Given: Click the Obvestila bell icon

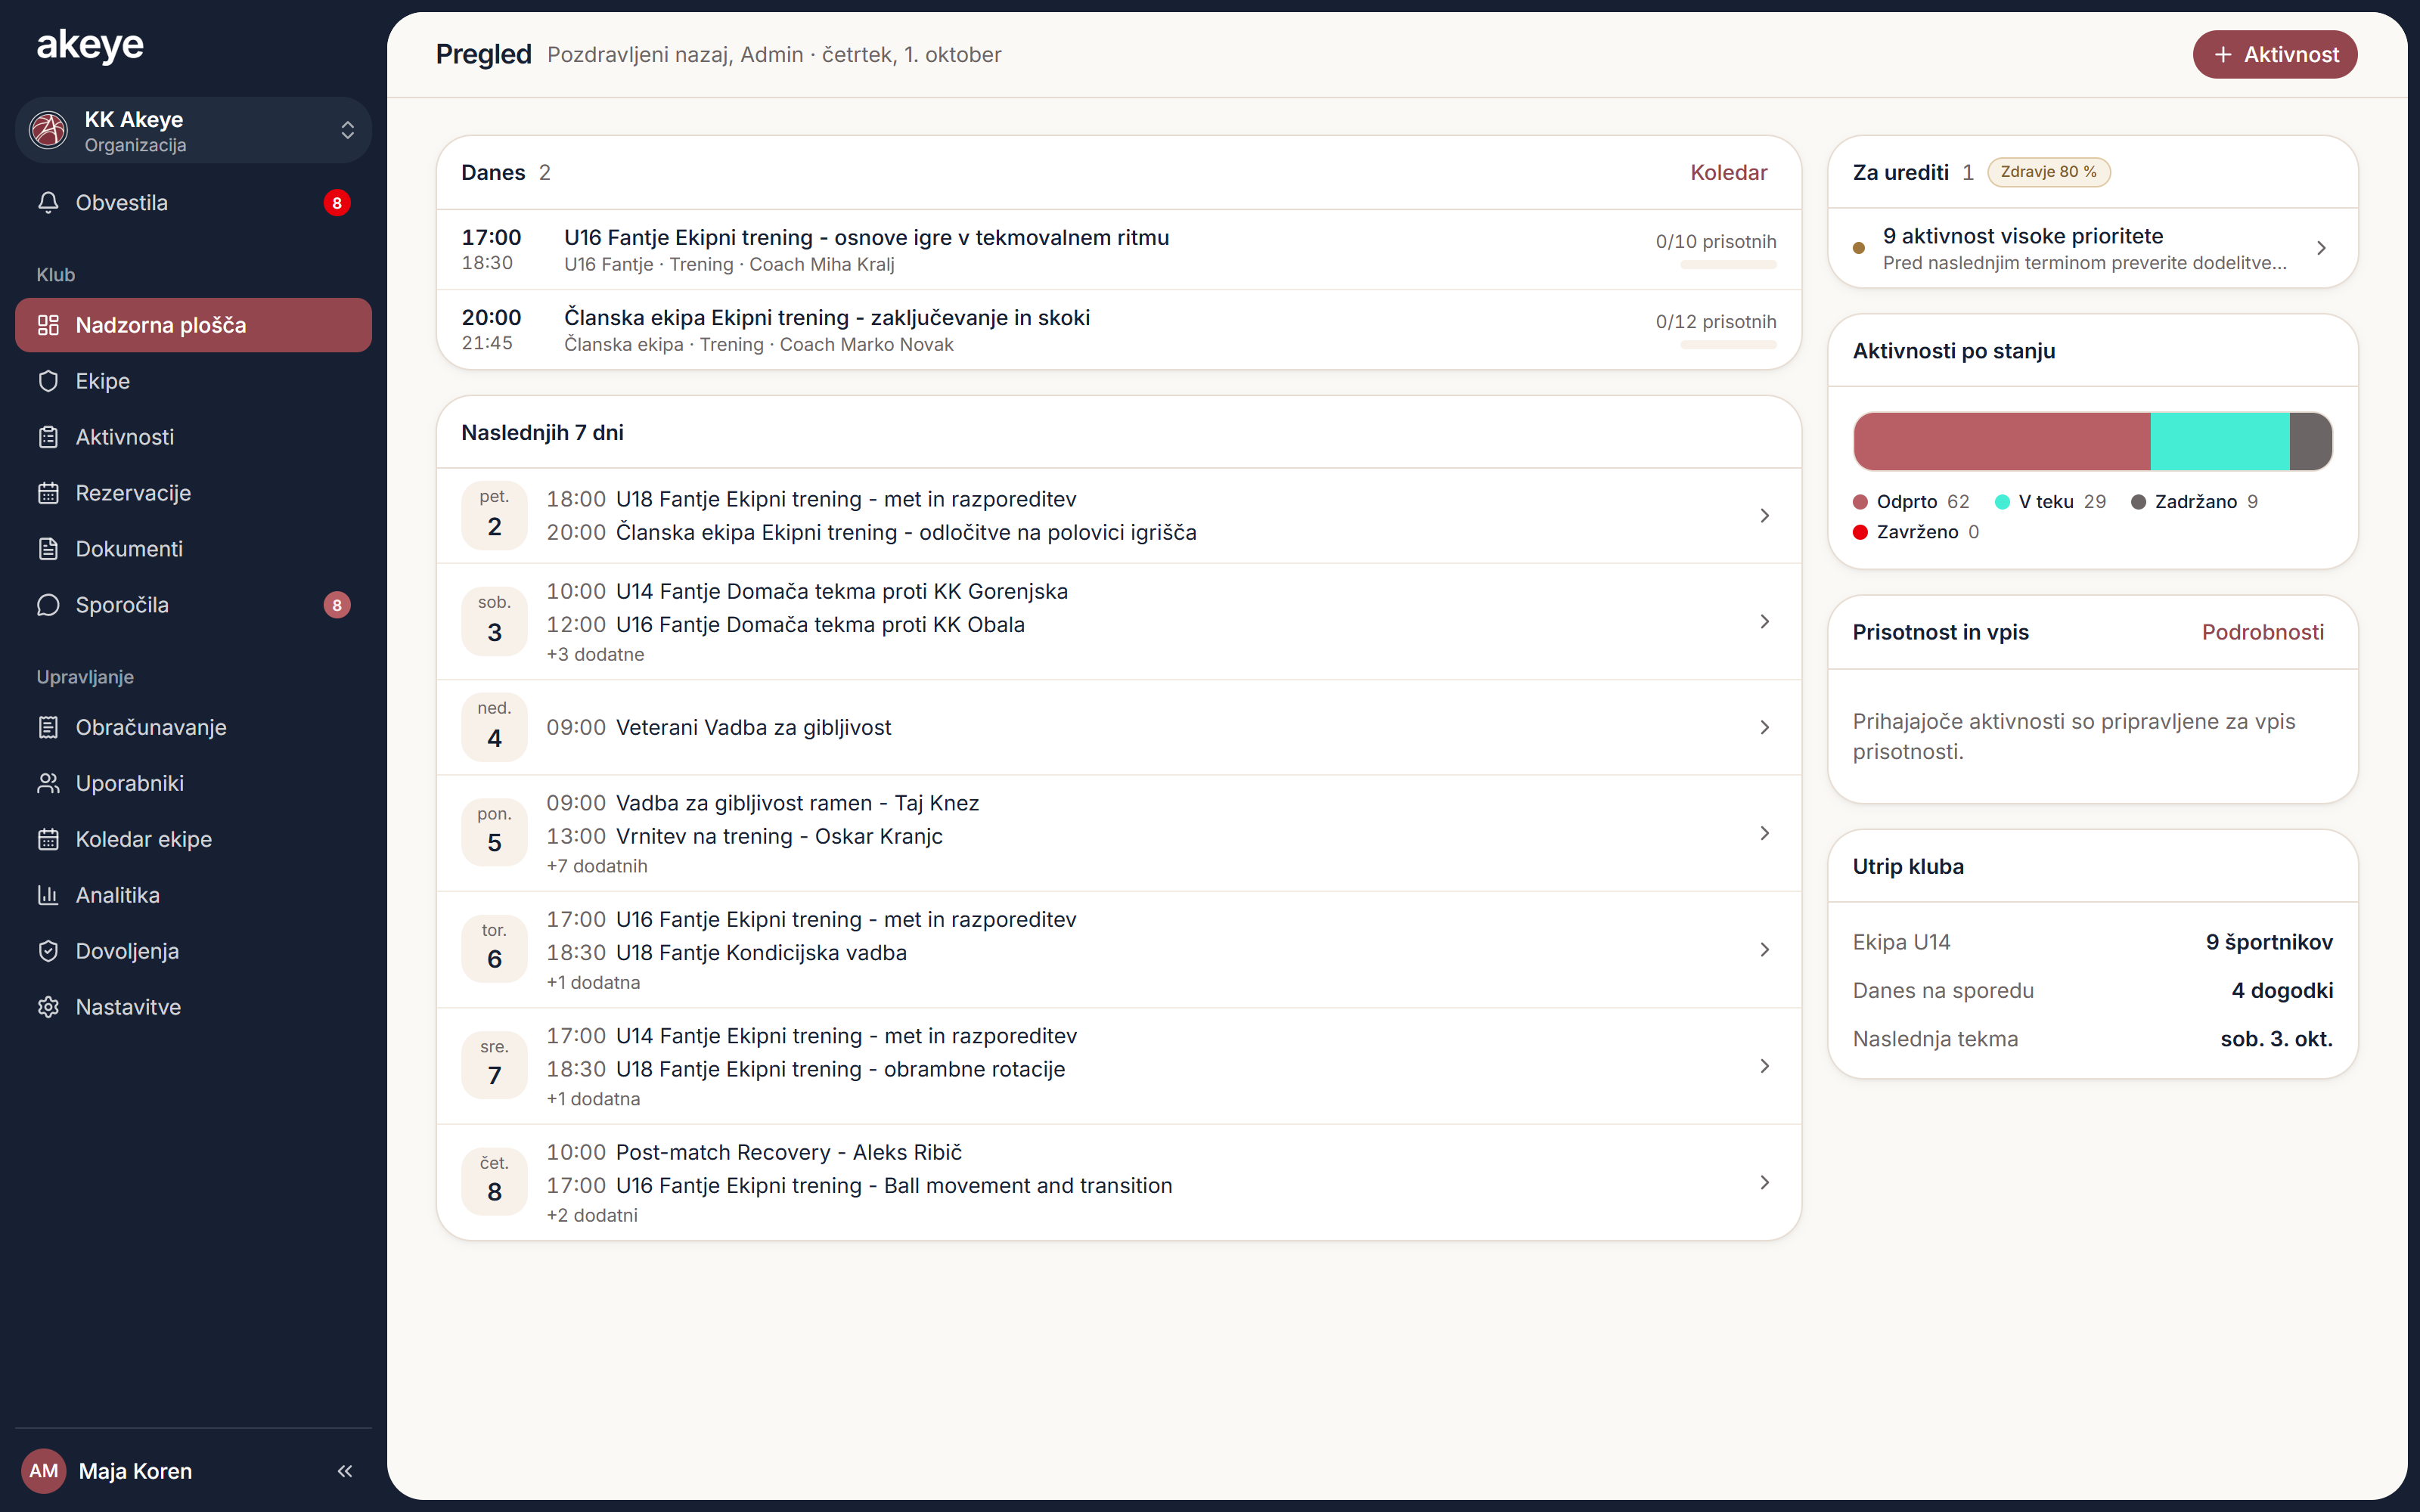Looking at the screenshot, I should point(48,203).
